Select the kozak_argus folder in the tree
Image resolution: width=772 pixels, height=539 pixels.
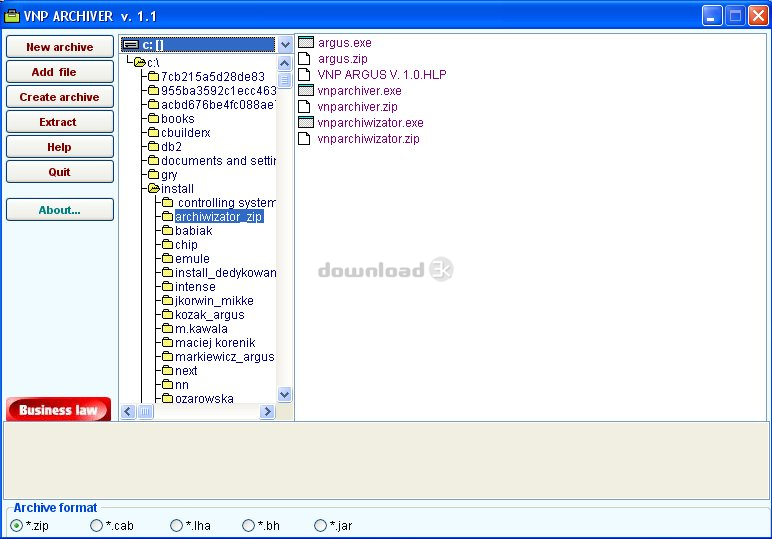pyautogui.click(x=209, y=315)
